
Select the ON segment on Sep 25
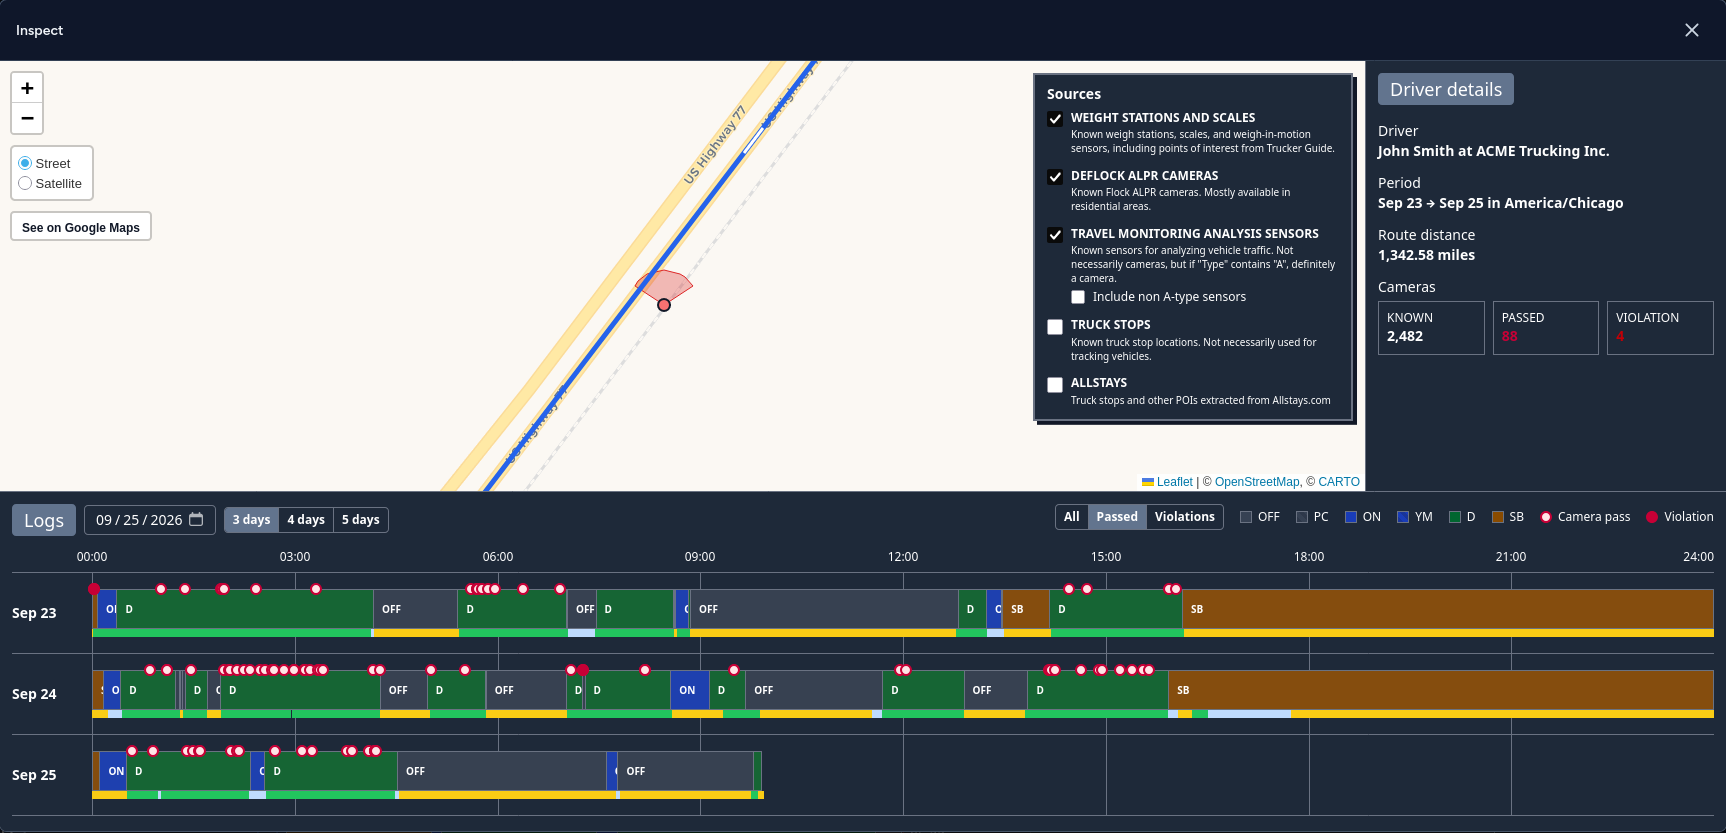114,771
